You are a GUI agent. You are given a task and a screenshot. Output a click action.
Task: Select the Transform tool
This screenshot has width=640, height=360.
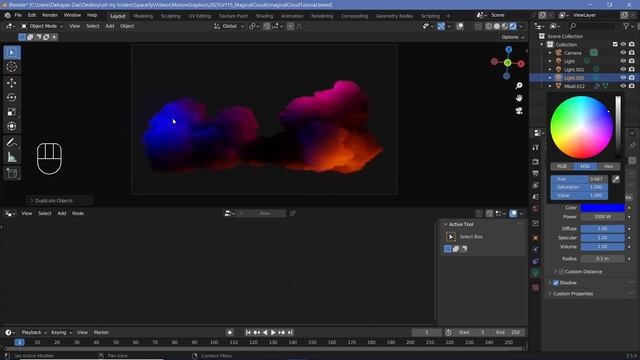click(12, 126)
